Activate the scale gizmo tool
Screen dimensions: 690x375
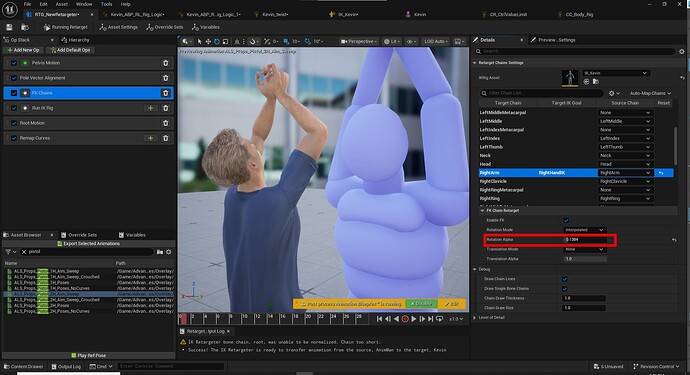pos(225,41)
